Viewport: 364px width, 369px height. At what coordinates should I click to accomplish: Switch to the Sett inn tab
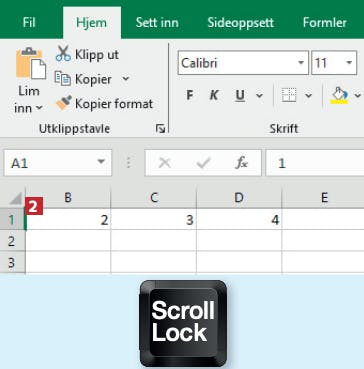157,23
